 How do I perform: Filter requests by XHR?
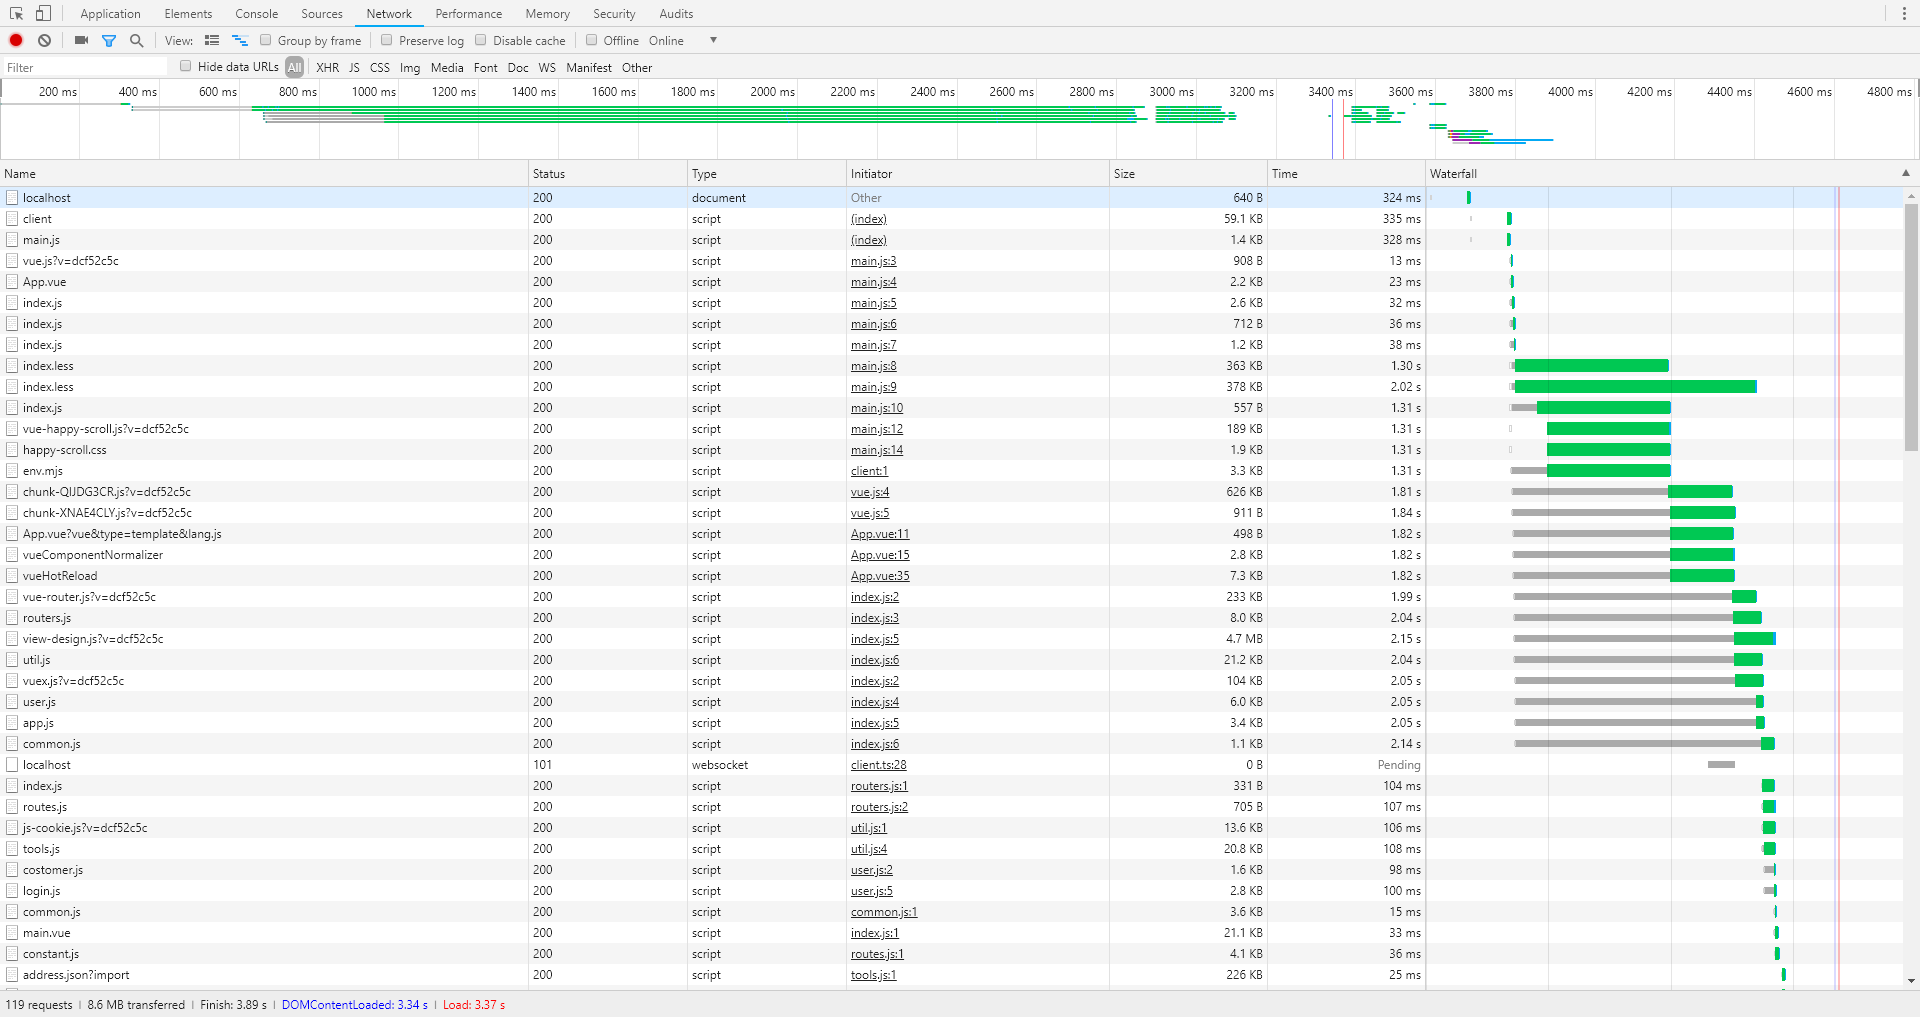coord(327,67)
